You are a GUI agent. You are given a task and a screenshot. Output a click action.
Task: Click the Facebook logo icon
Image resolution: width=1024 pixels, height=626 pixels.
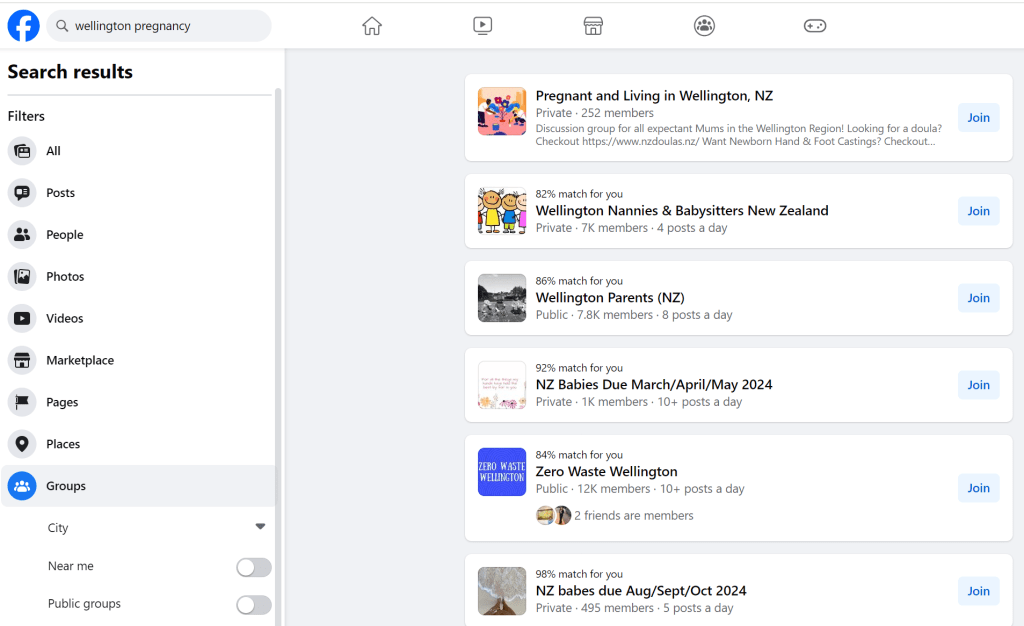[23, 26]
